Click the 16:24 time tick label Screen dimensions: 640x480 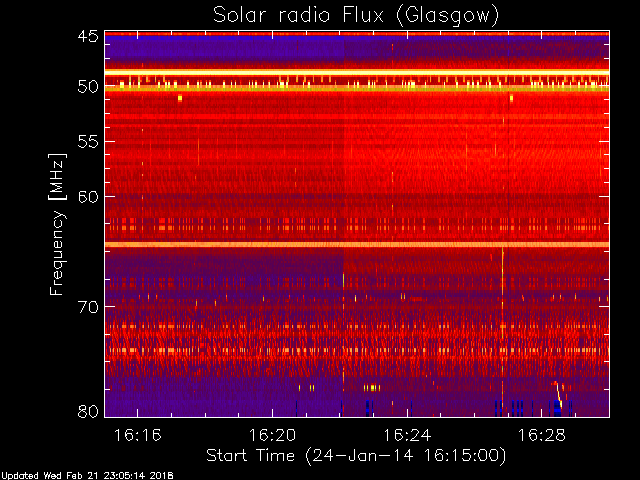(x=407, y=435)
